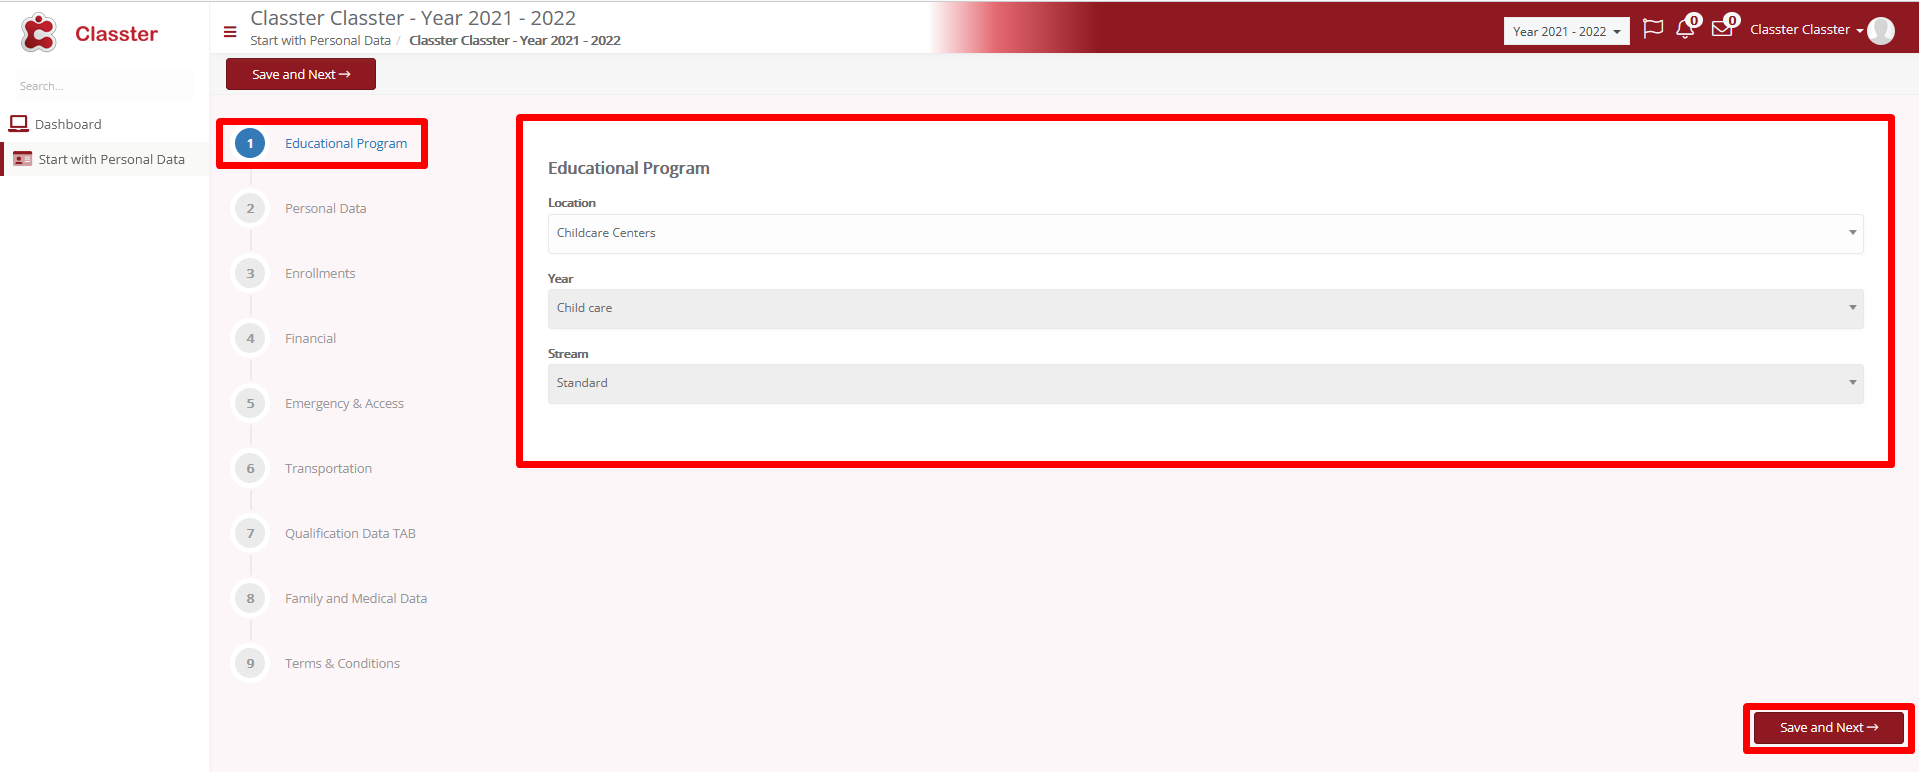Click the Dashboard laptop icon
This screenshot has width=1919, height=772.
(x=19, y=124)
